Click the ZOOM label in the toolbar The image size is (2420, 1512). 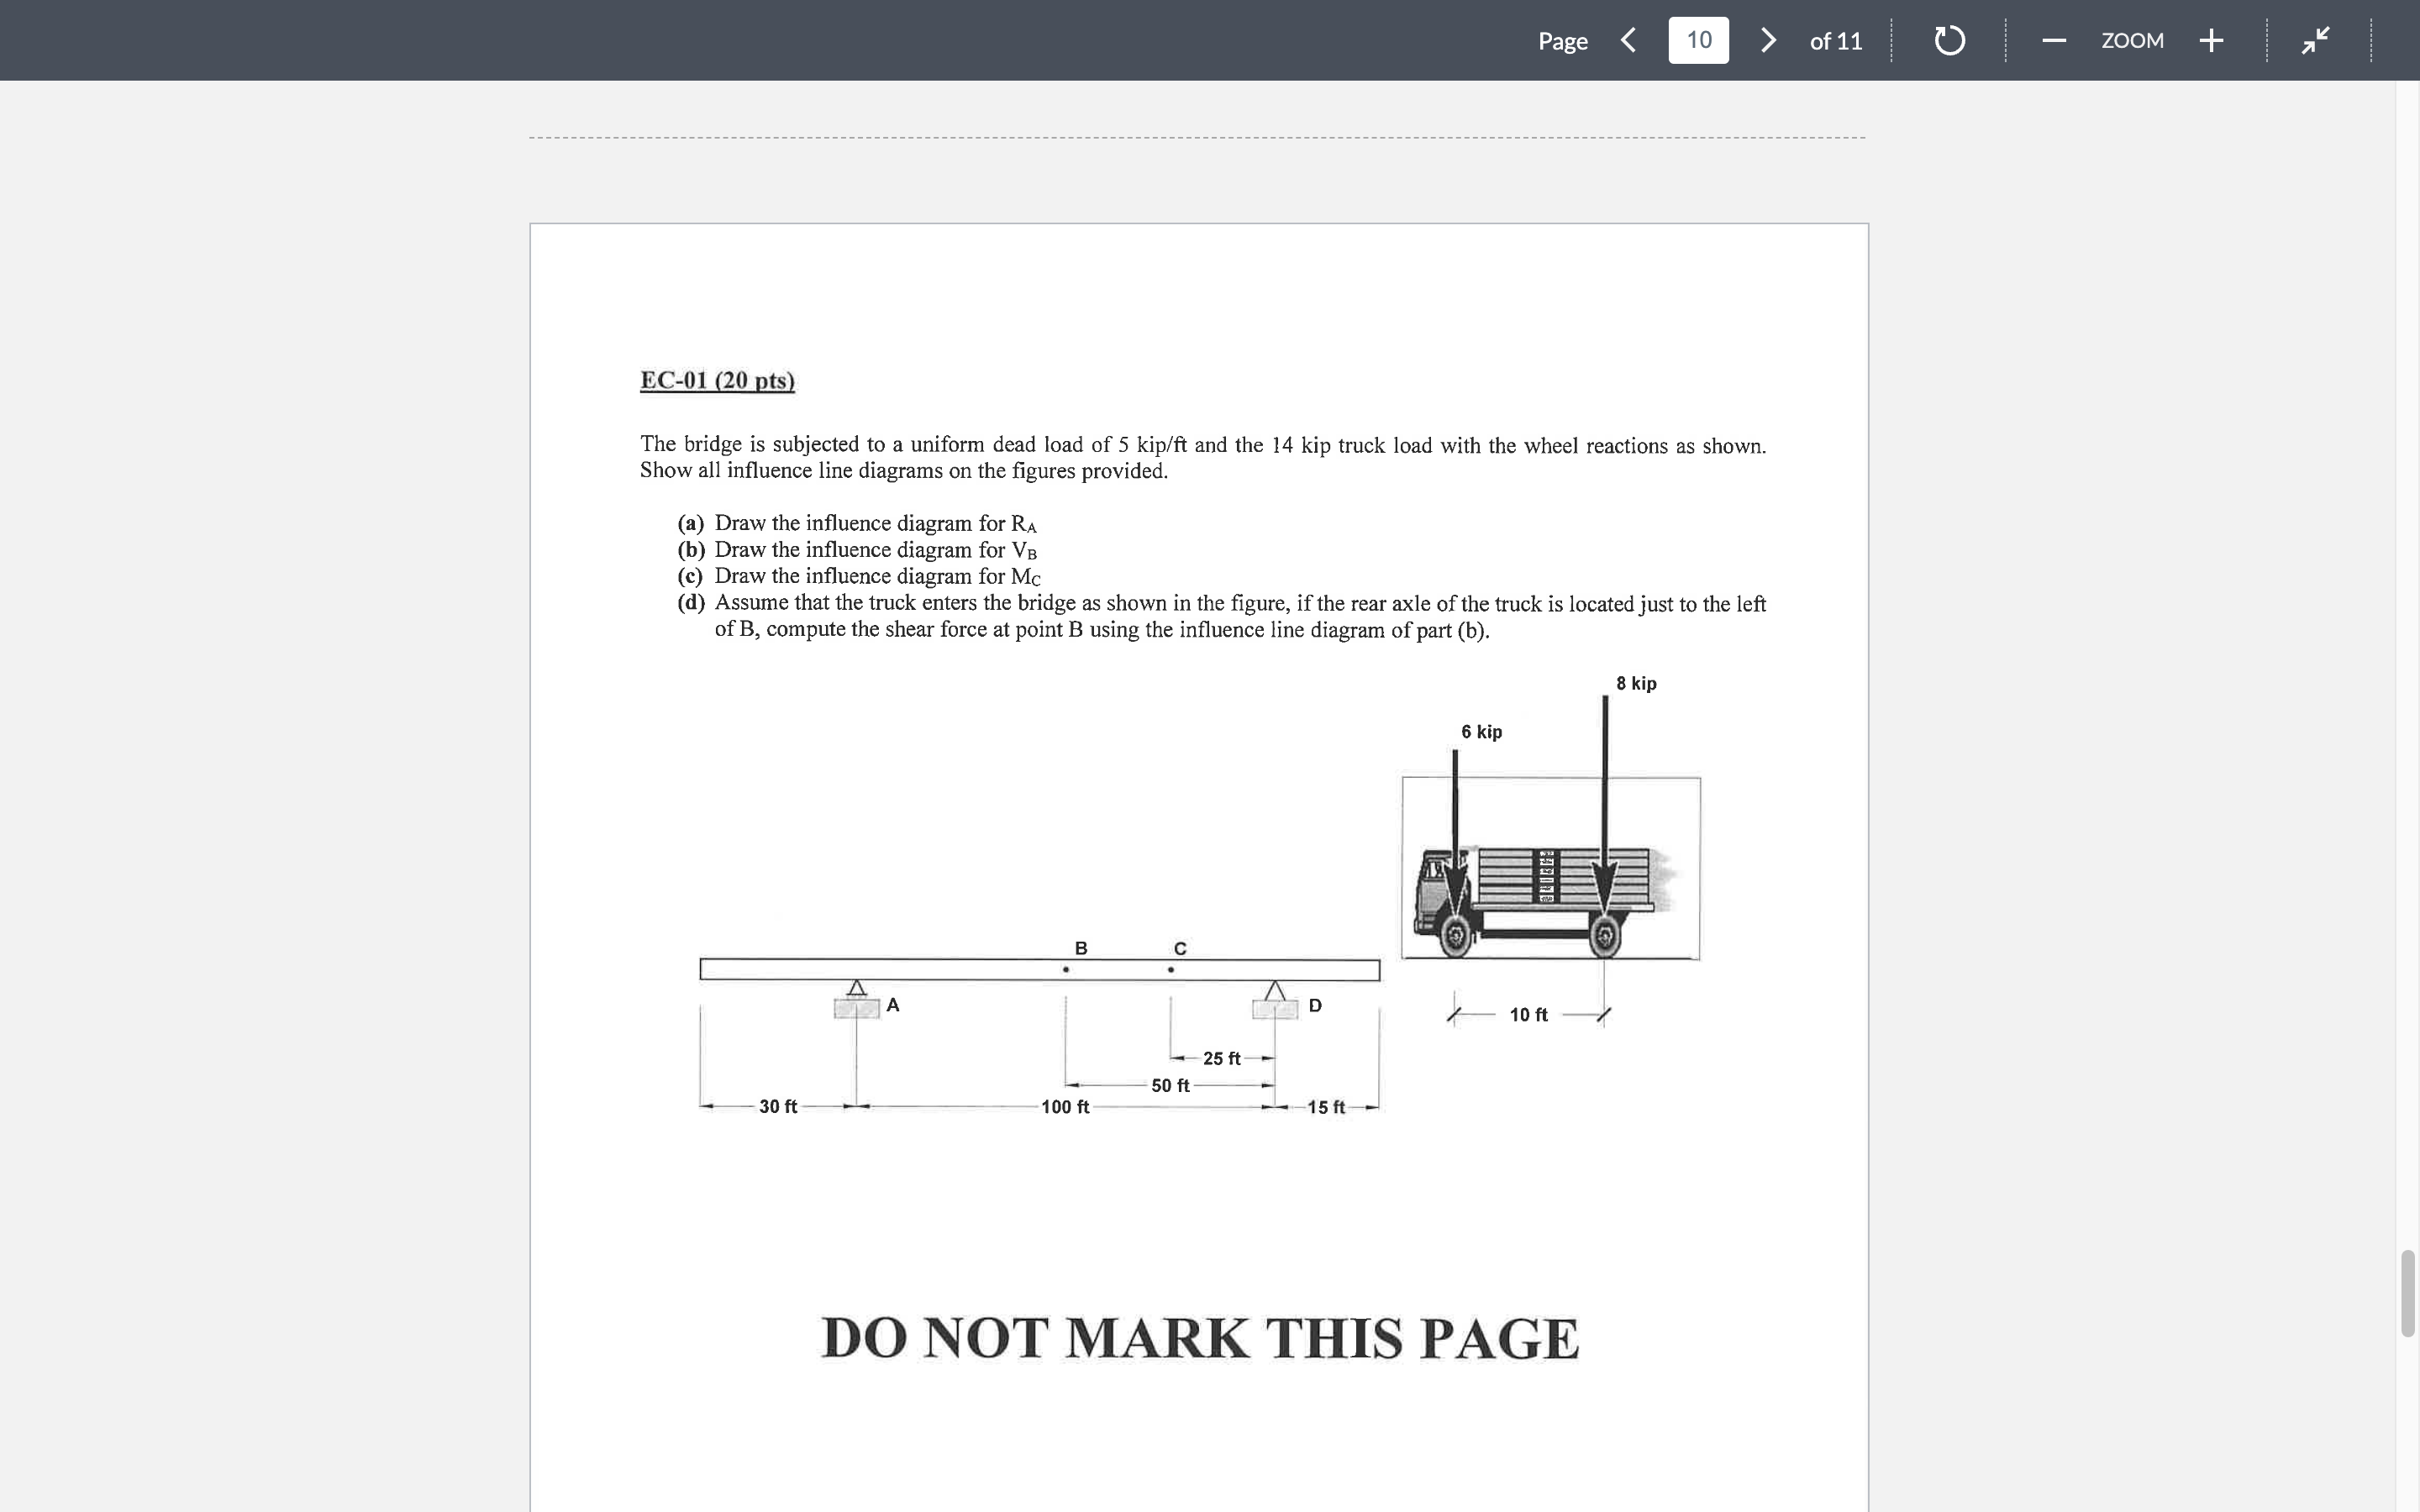tap(2133, 40)
